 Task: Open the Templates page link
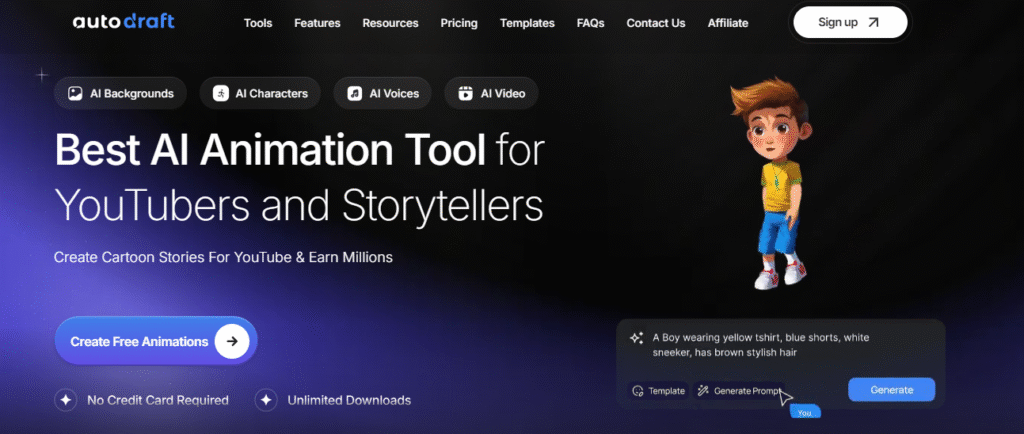527,23
